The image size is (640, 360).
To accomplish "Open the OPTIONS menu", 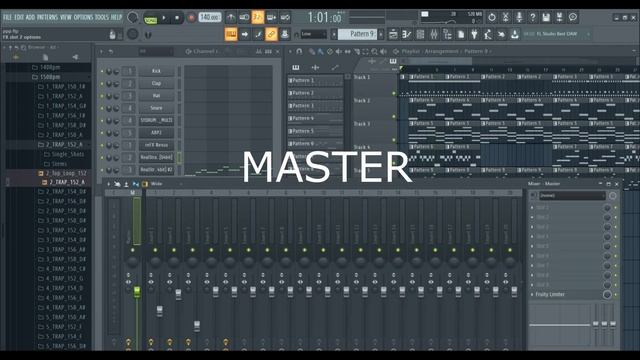I will 84,18.
